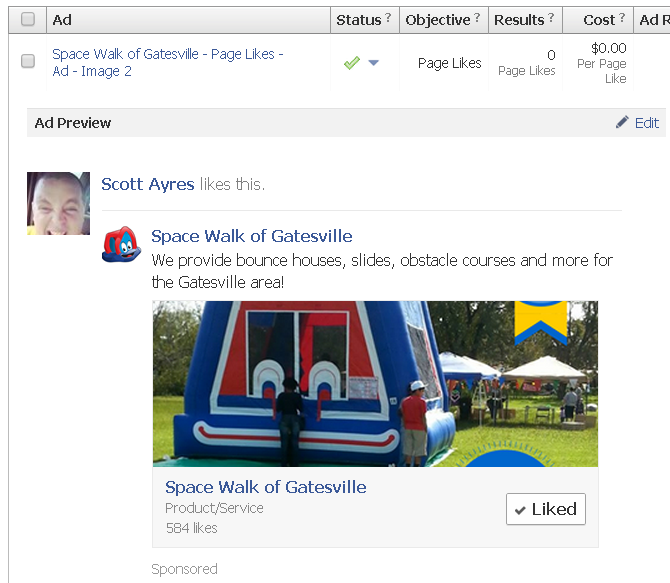Click the 'Product/Service' category text
Screen dimensions: 670x583
click(x=215, y=508)
